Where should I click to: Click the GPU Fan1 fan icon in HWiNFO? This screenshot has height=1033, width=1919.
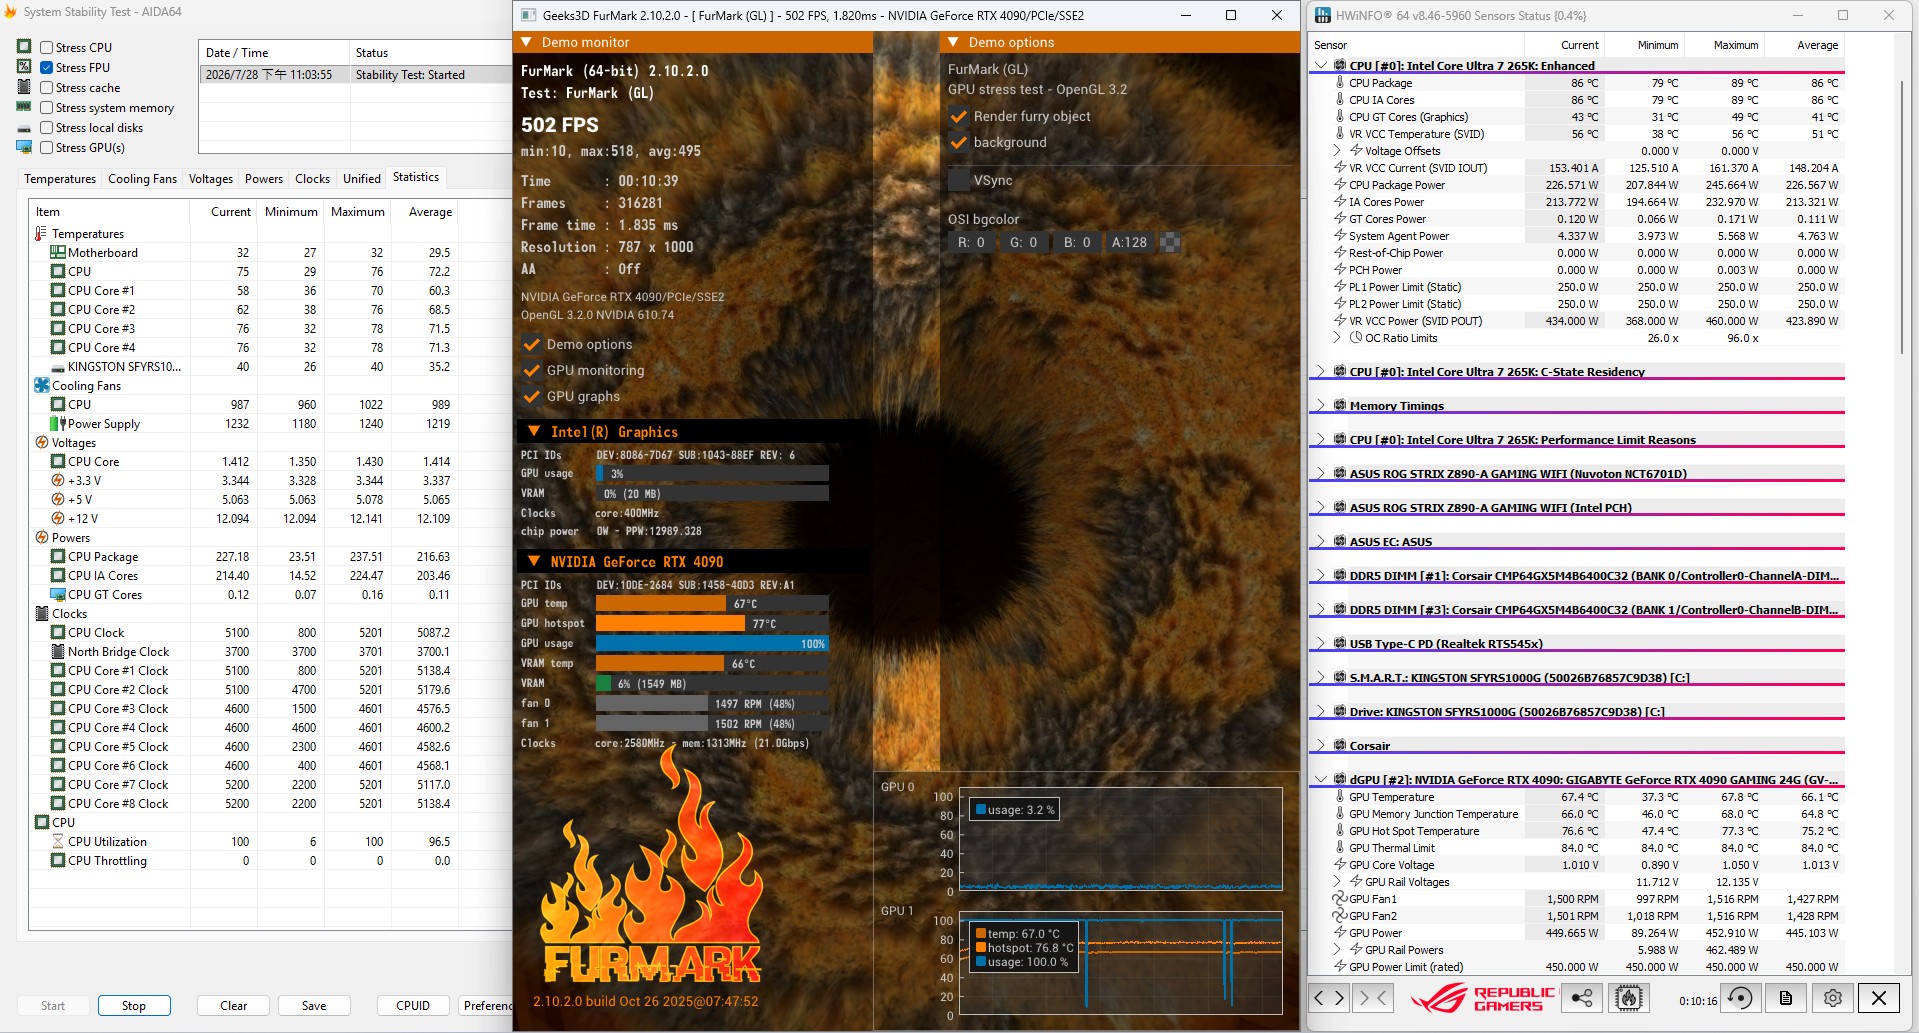click(1340, 899)
